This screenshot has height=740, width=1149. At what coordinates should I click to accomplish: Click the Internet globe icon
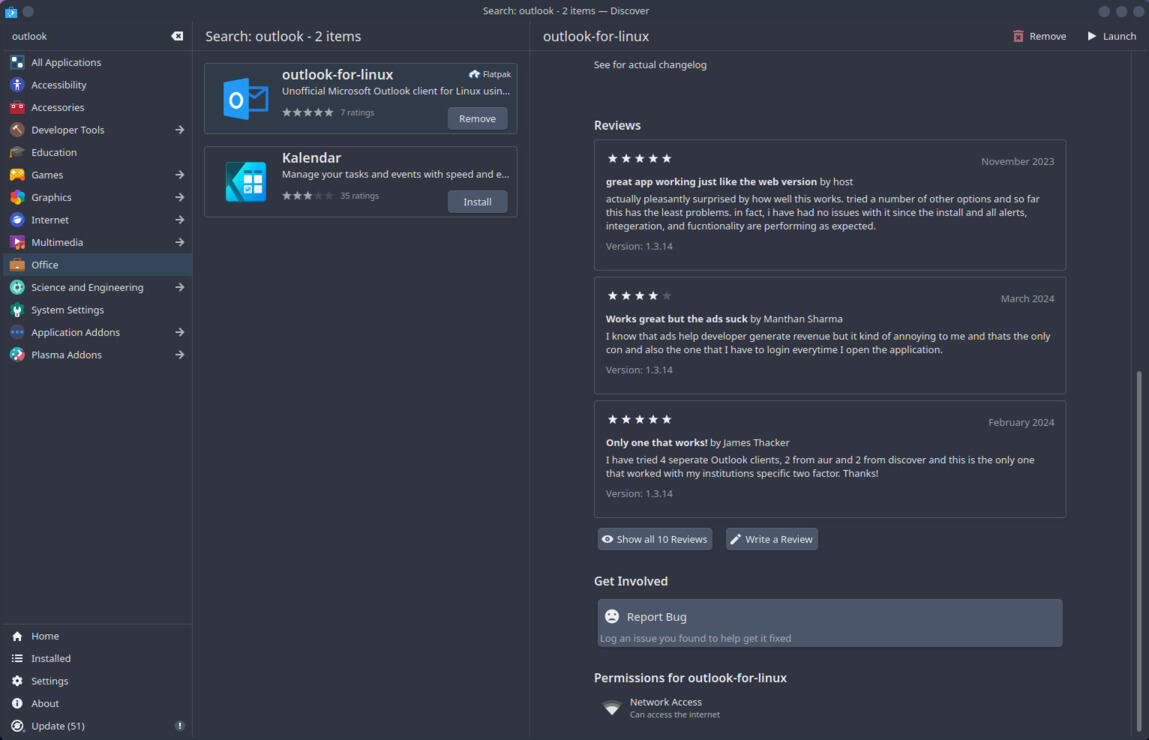coord(17,220)
